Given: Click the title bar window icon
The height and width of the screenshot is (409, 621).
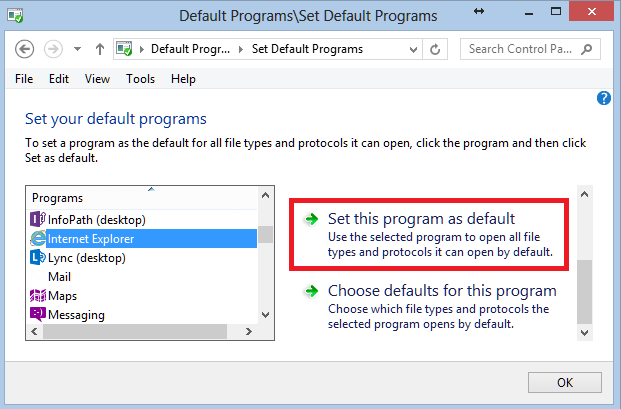Looking at the screenshot, I should (x=15, y=16).
